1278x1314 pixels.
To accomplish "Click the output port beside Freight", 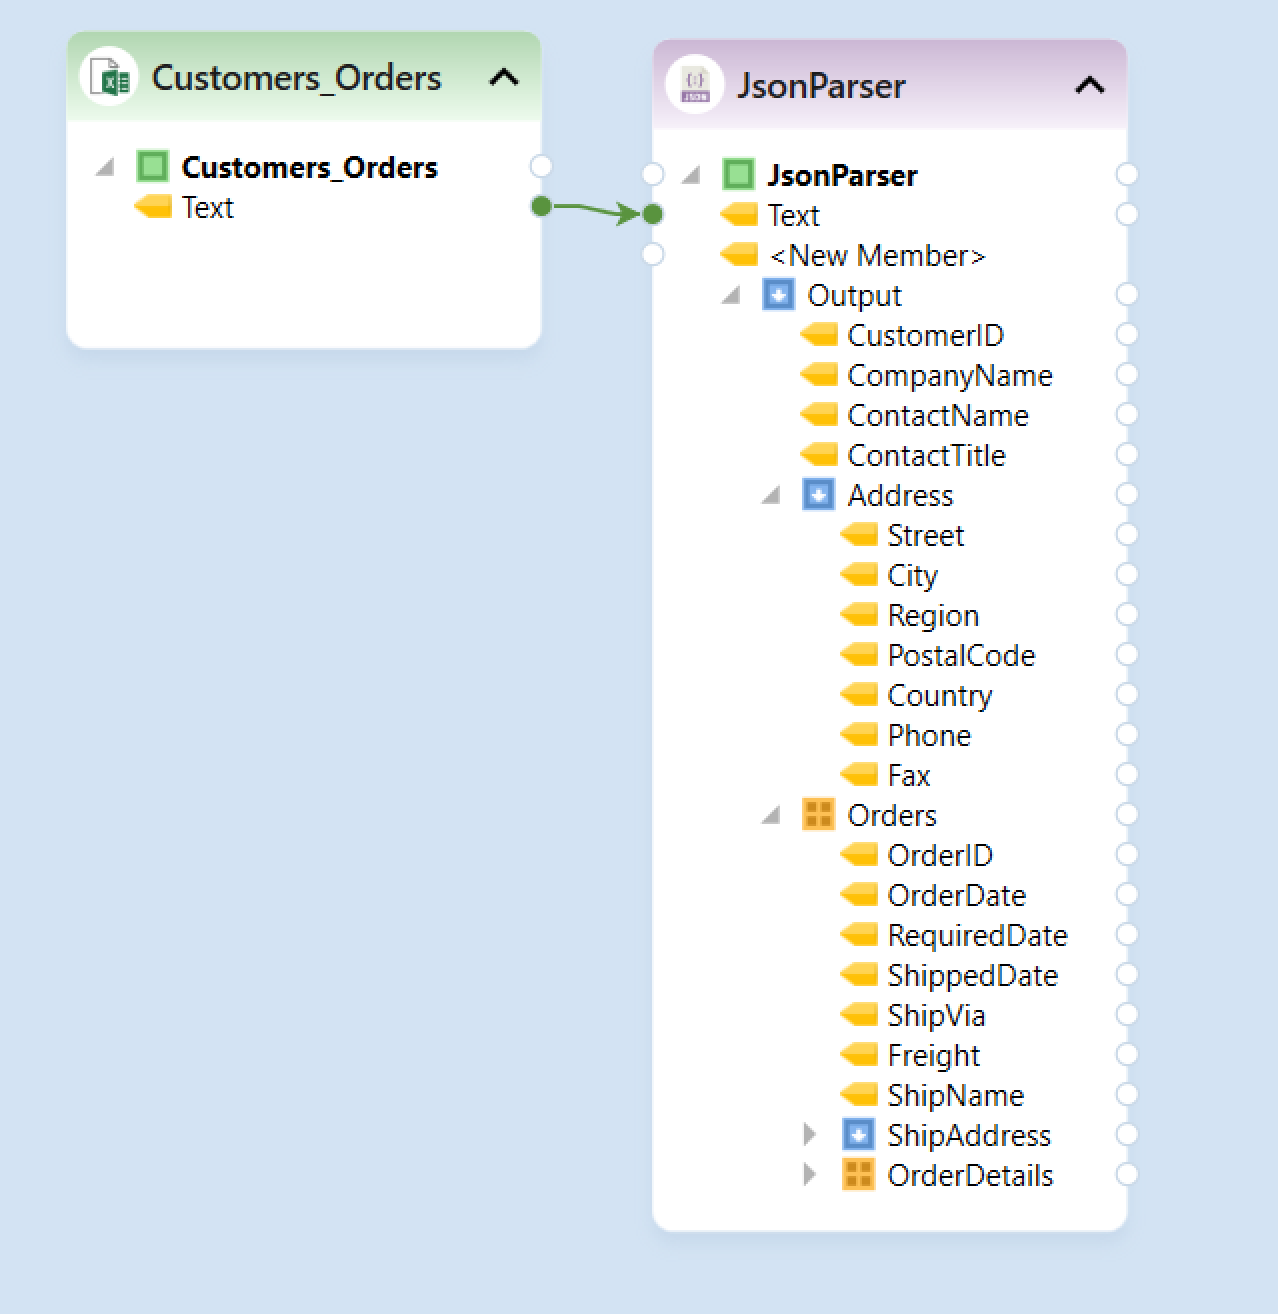I will click(1127, 1055).
